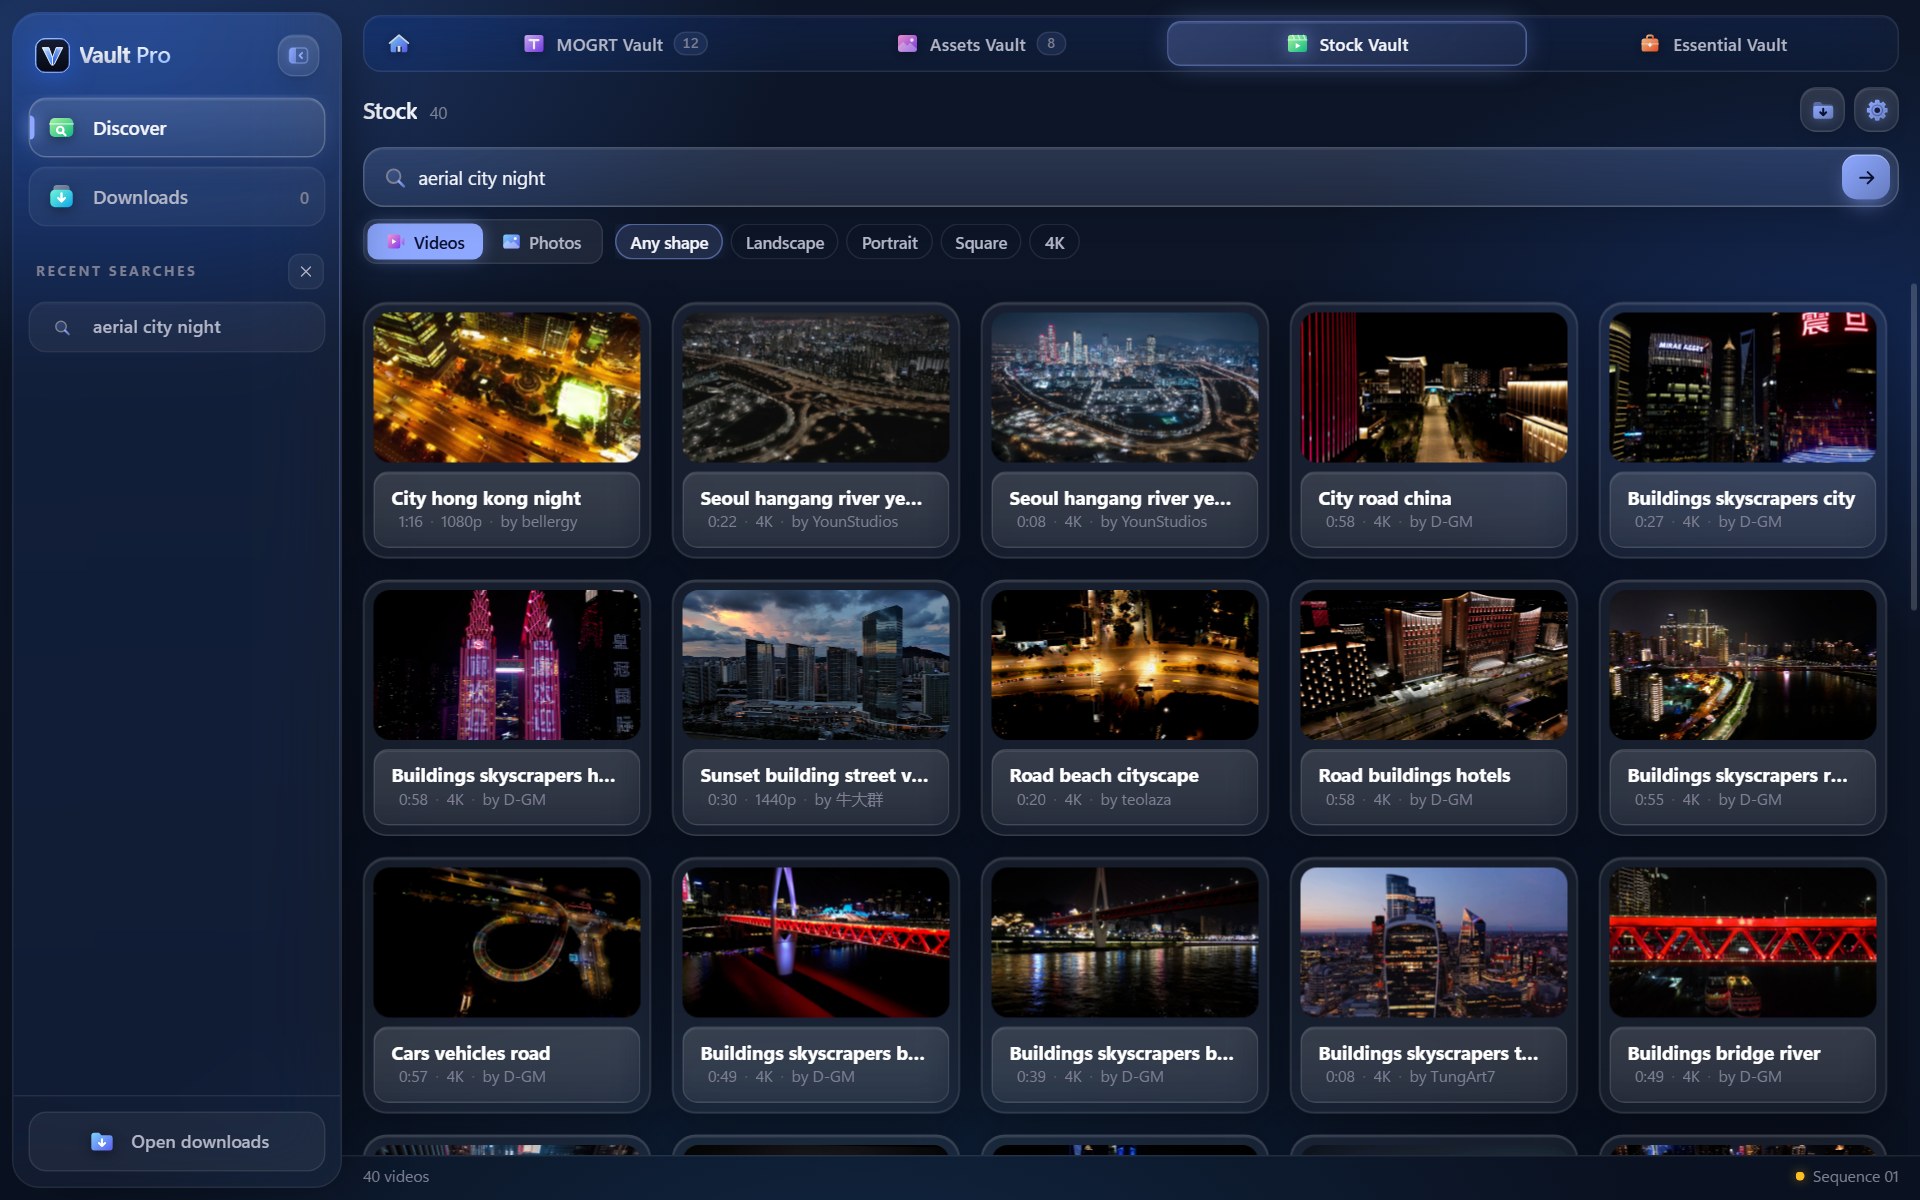1920x1200 pixels.
Task: Open the Discover section in sidebar
Action: coord(177,128)
